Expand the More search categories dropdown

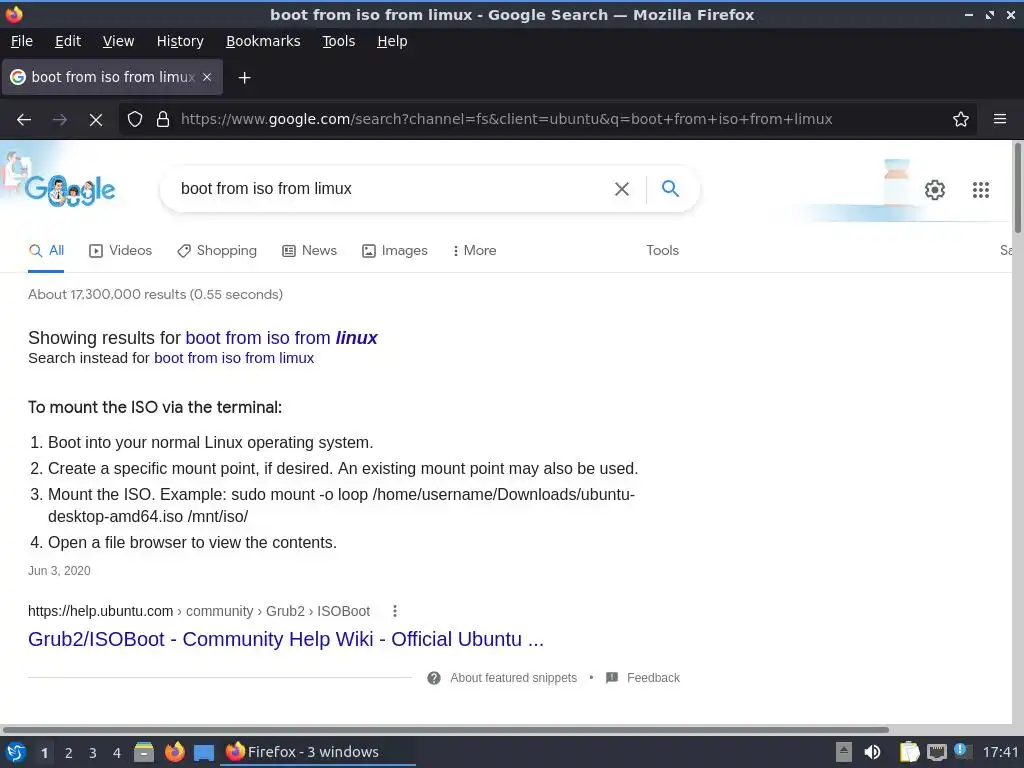click(474, 251)
